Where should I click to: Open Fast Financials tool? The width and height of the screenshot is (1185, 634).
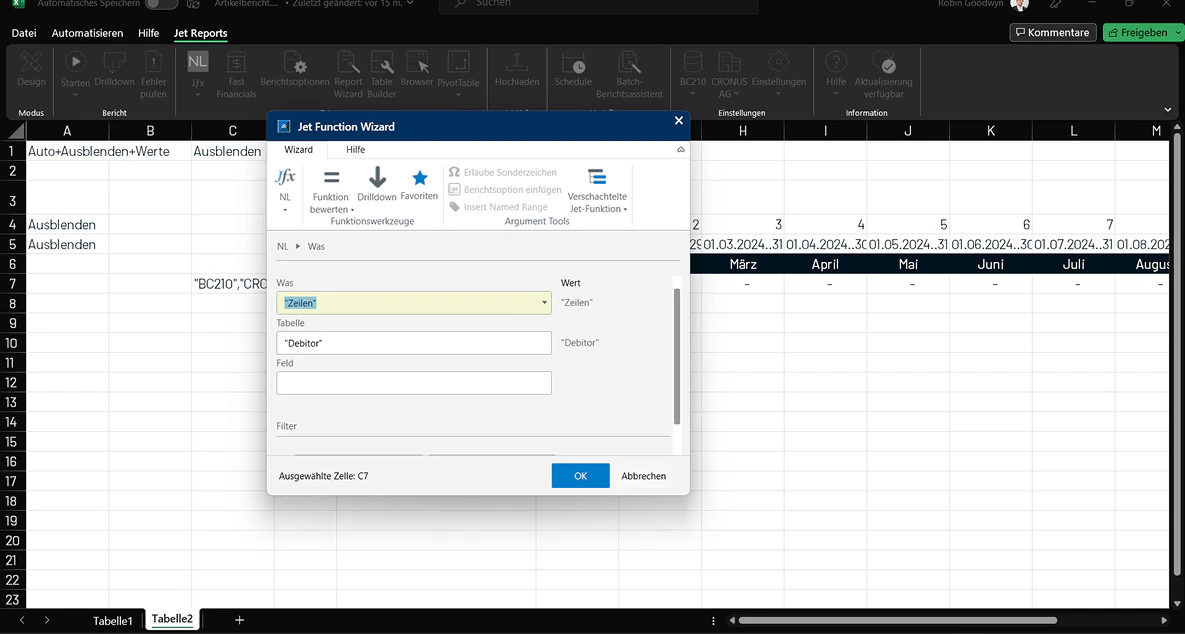click(237, 74)
